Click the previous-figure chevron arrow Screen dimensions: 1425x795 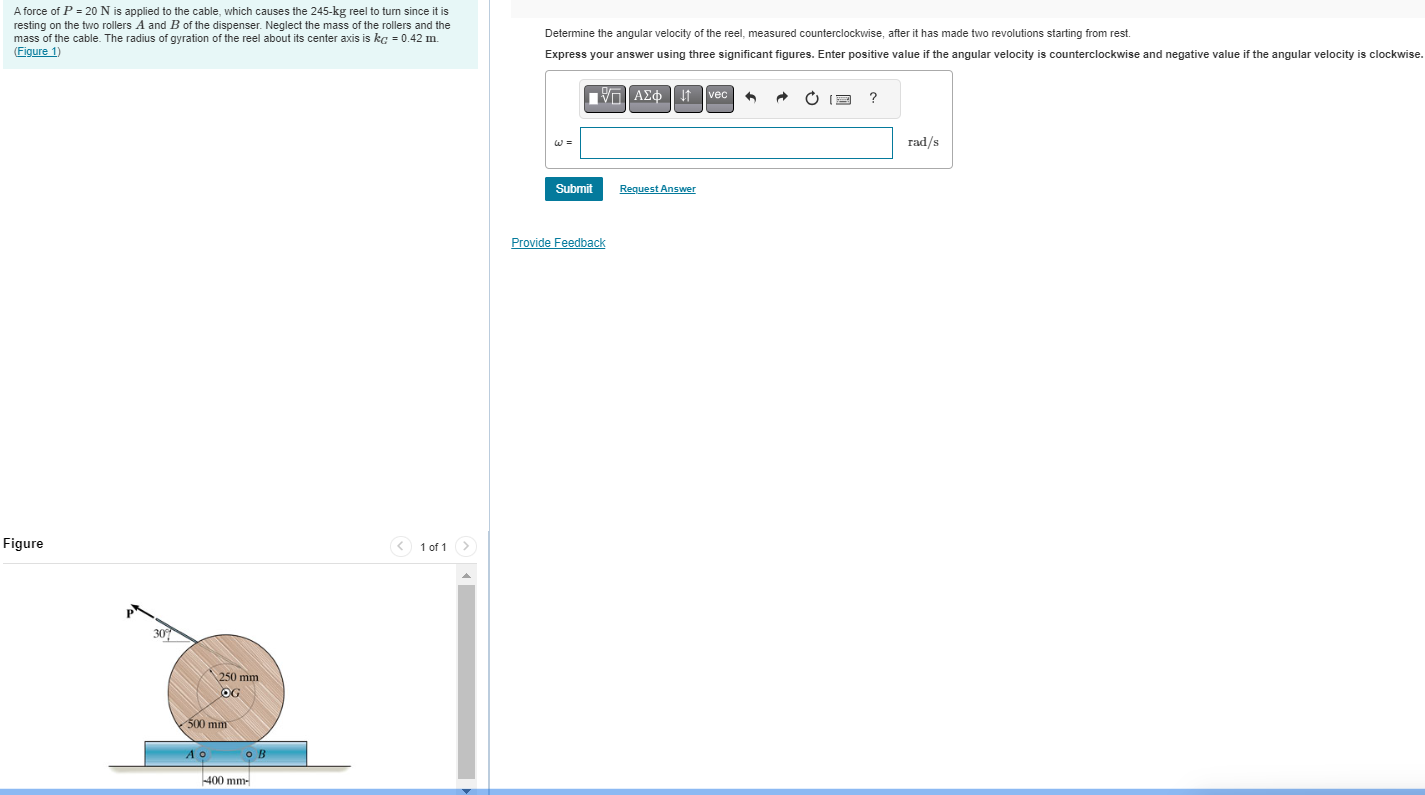click(400, 546)
